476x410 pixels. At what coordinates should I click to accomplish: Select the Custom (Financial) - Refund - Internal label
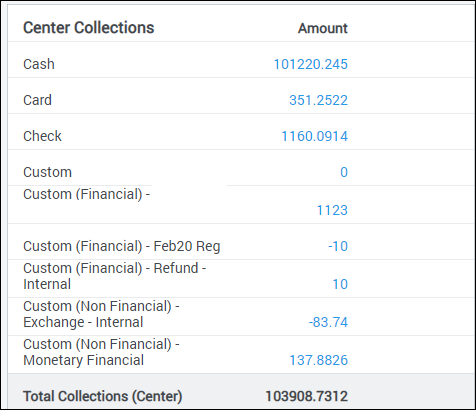pyautogui.click(x=115, y=276)
